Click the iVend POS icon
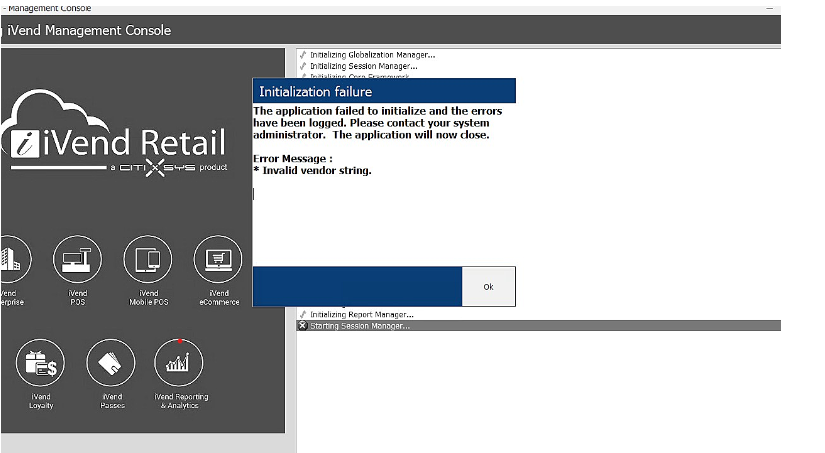The image size is (825, 453). 77,261
